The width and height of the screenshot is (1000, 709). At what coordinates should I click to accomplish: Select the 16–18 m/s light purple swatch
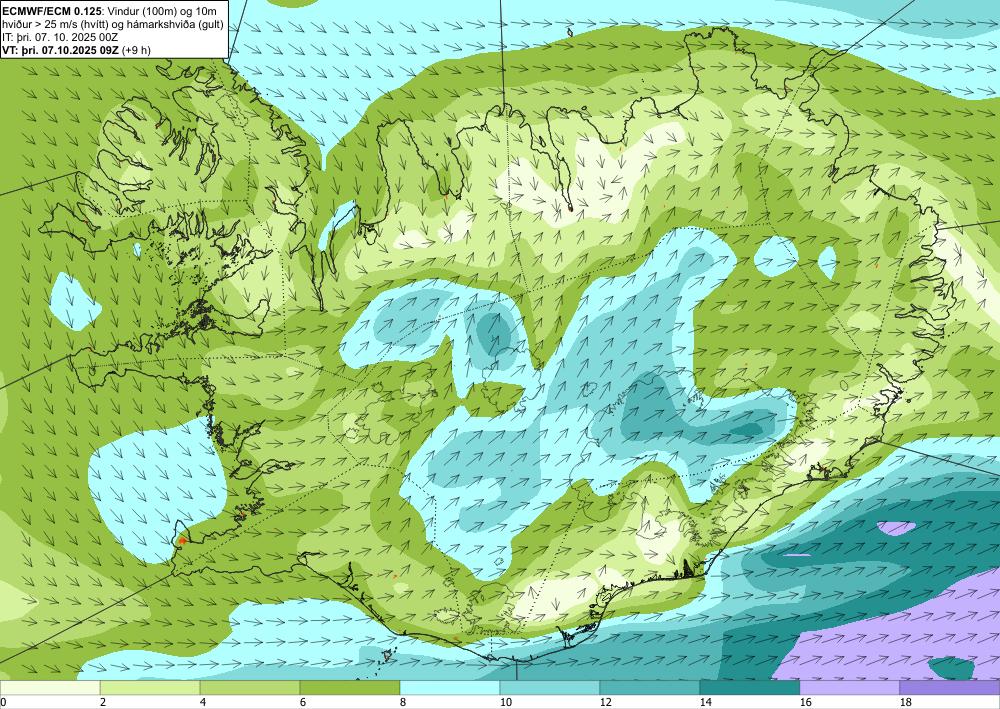click(x=849, y=687)
